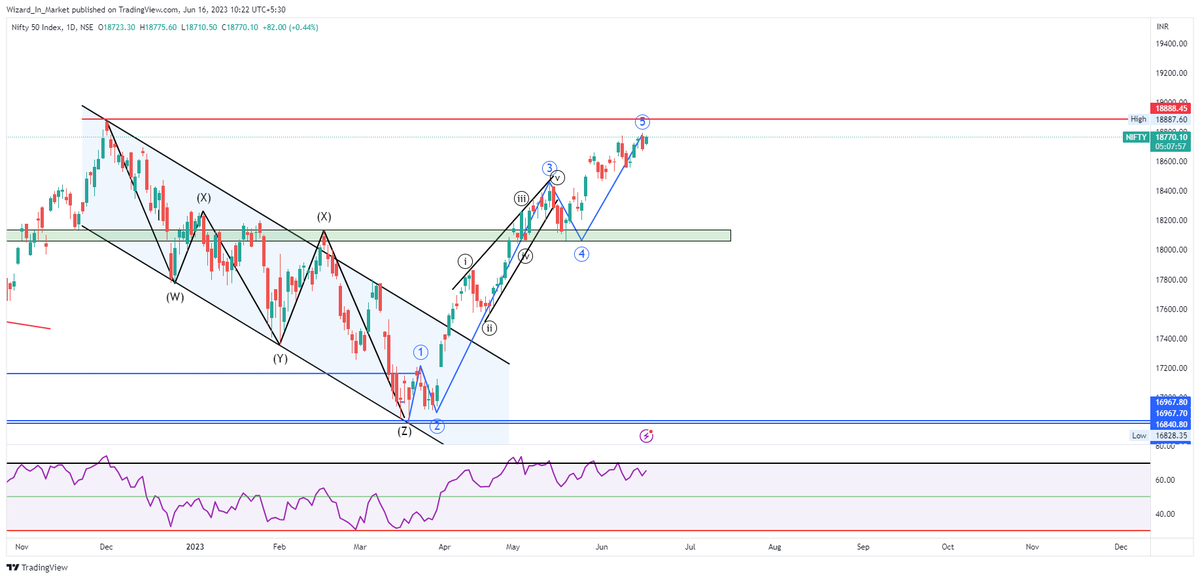The width and height of the screenshot is (1200, 579).
Task: Click the Apr label on the time axis
Action: point(445,547)
